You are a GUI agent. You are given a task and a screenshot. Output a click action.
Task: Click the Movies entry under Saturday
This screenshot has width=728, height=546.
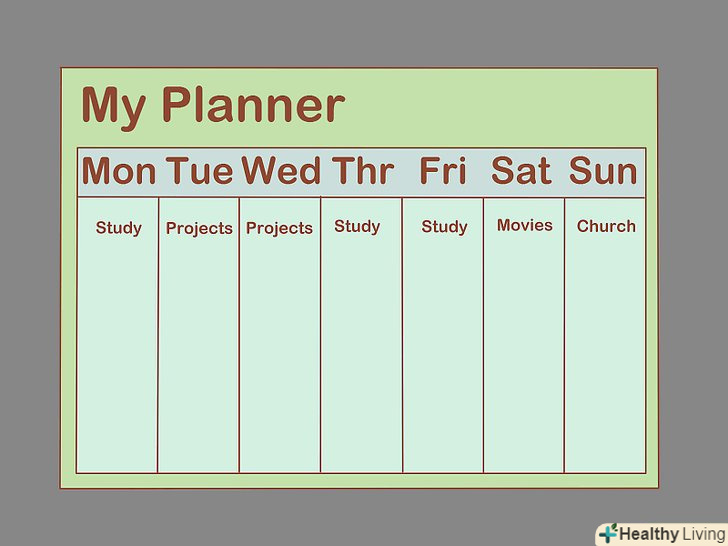525,225
